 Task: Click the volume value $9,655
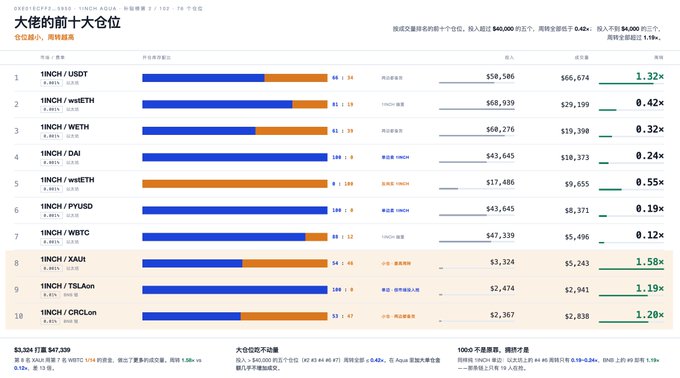pyautogui.click(x=577, y=184)
